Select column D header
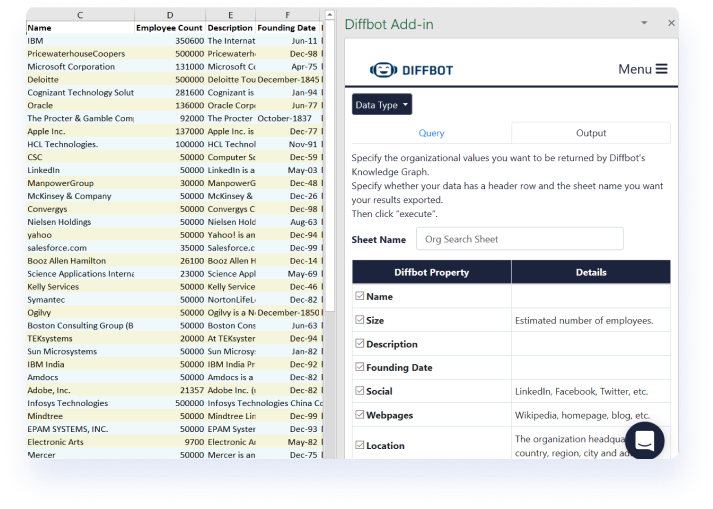Viewport: 713px width, 509px height. tap(170, 15)
